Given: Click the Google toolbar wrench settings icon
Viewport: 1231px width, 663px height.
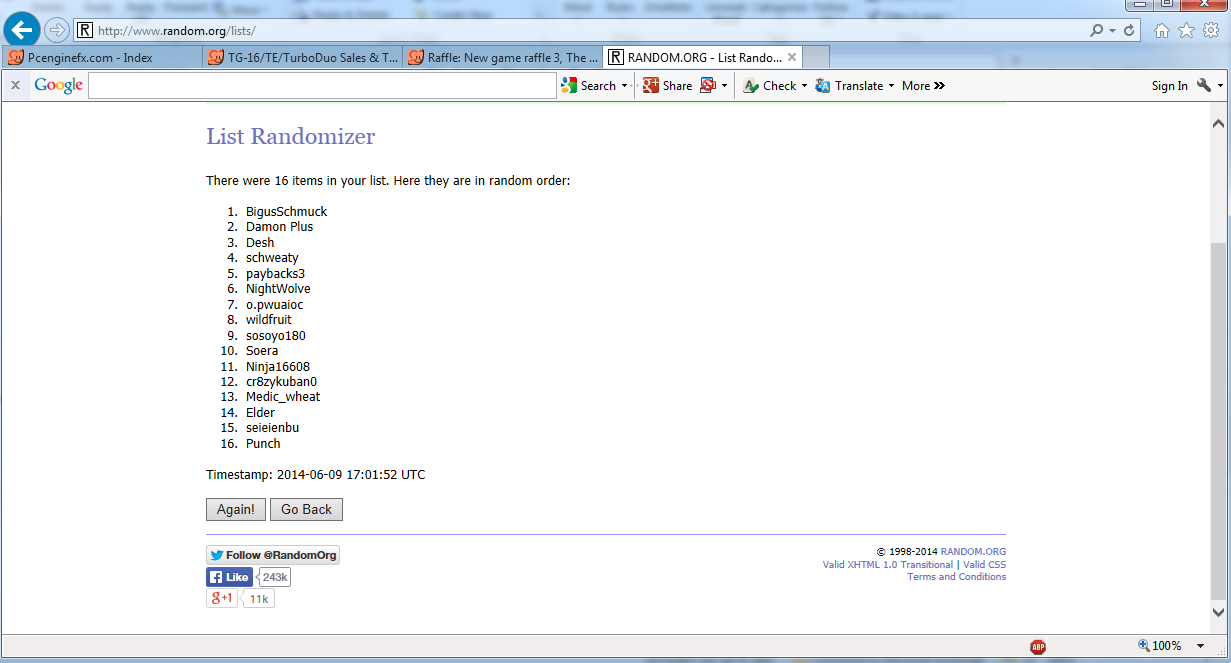Looking at the screenshot, I should coord(1204,86).
